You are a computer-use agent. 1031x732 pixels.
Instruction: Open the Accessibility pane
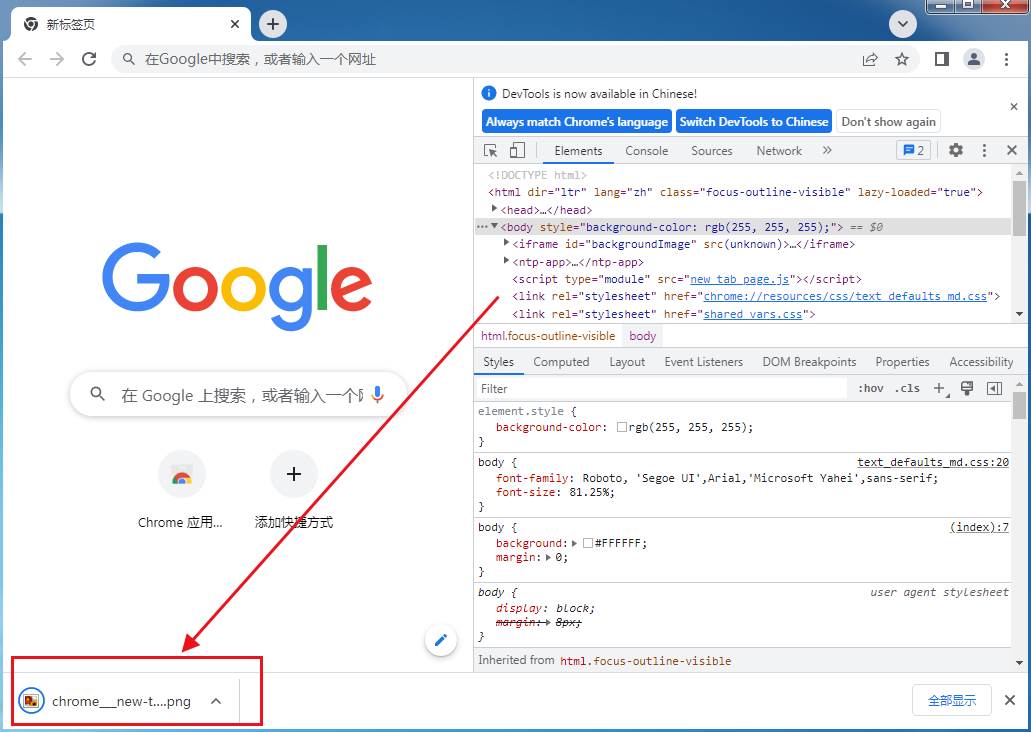981,362
